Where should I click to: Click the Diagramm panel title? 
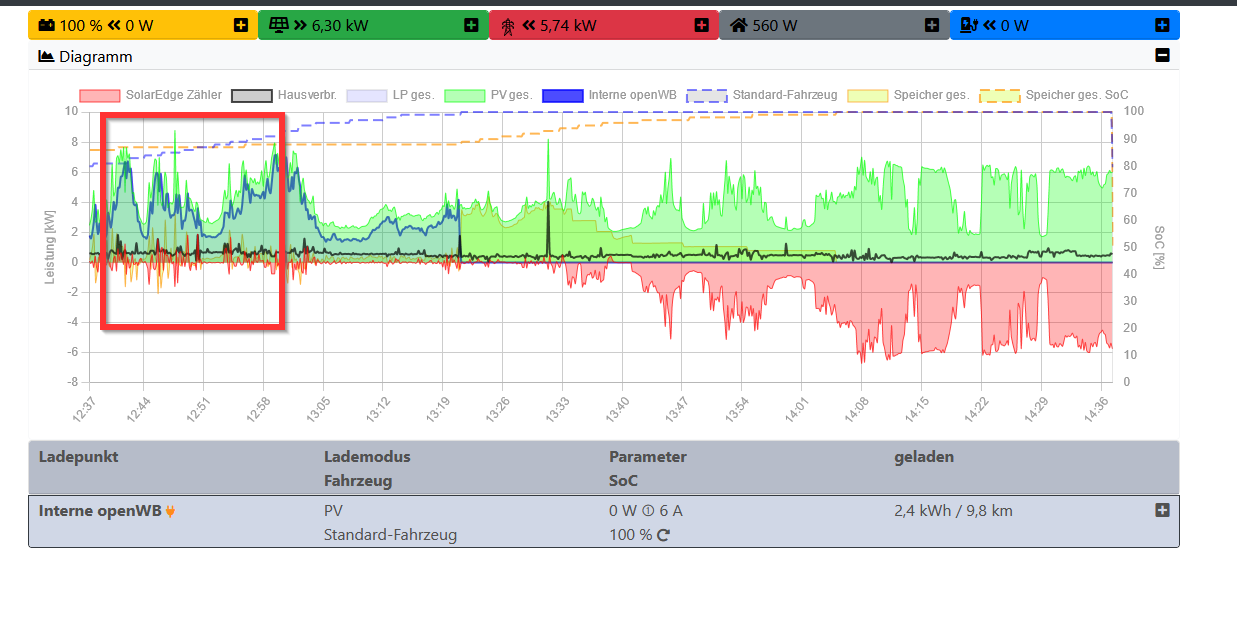[96, 57]
